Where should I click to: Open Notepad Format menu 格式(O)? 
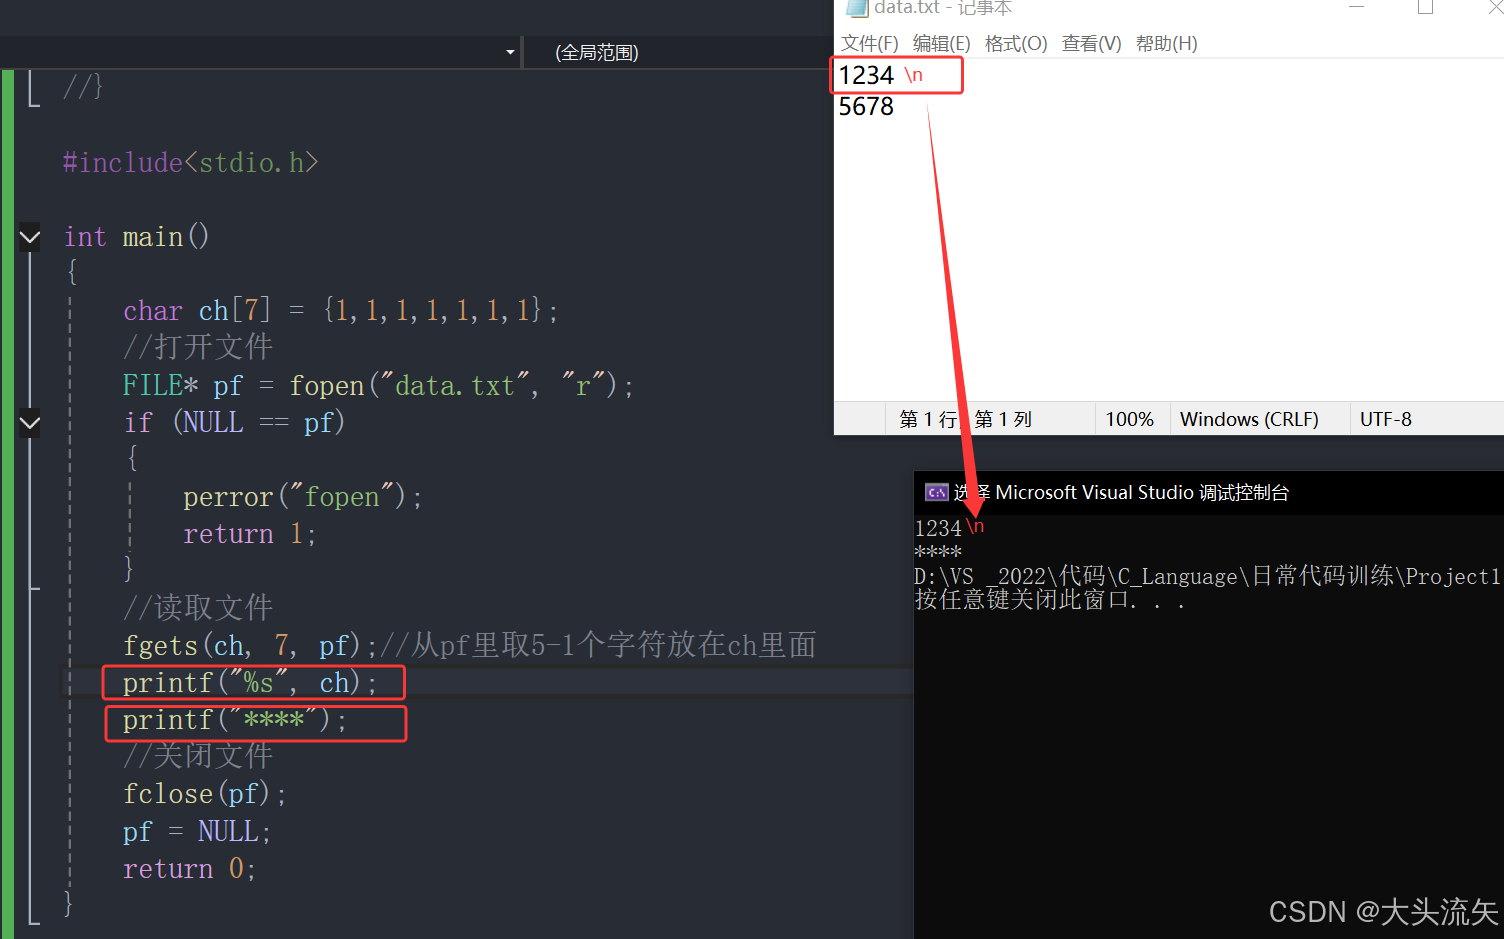tap(1016, 43)
